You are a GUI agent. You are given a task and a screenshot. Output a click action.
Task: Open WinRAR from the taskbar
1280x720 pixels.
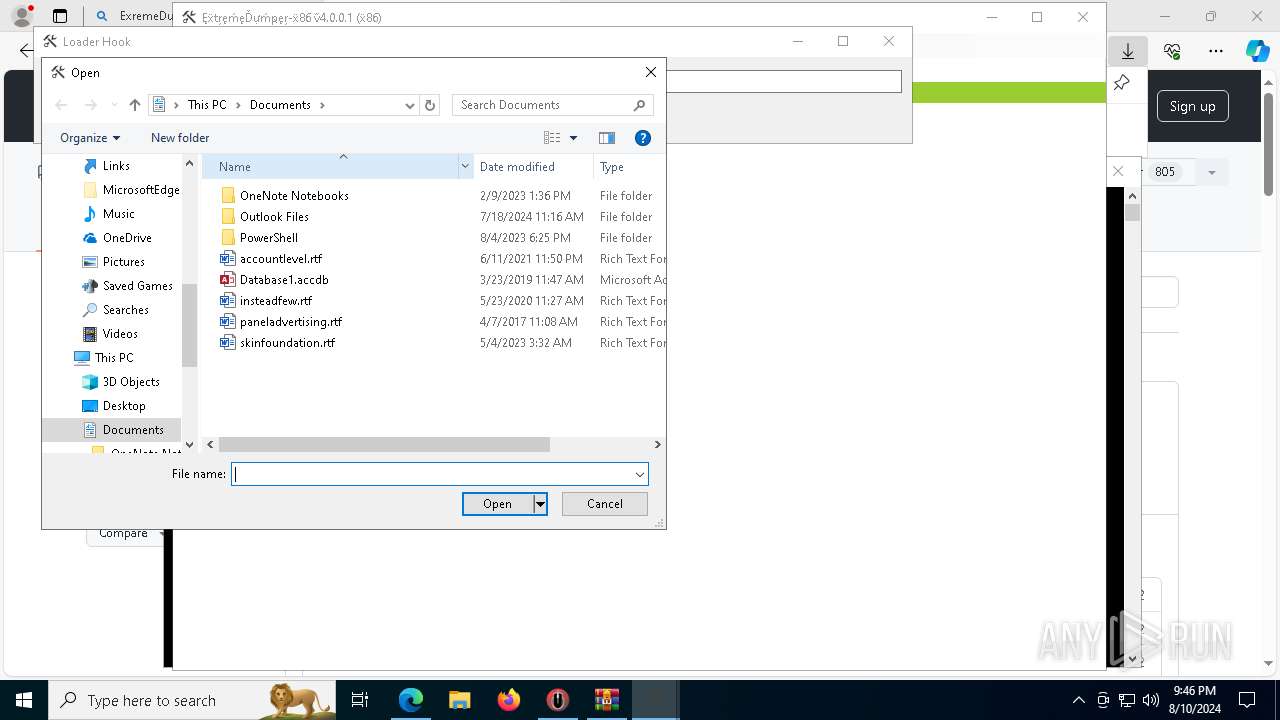point(607,700)
